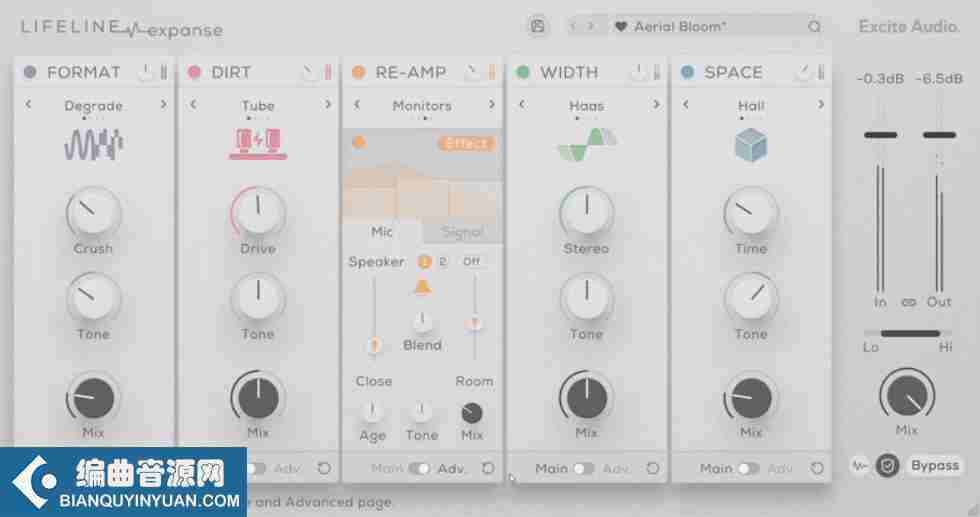This screenshot has width=980, height=517.
Task: Click the Excite Audio logo
Action: point(909,27)
